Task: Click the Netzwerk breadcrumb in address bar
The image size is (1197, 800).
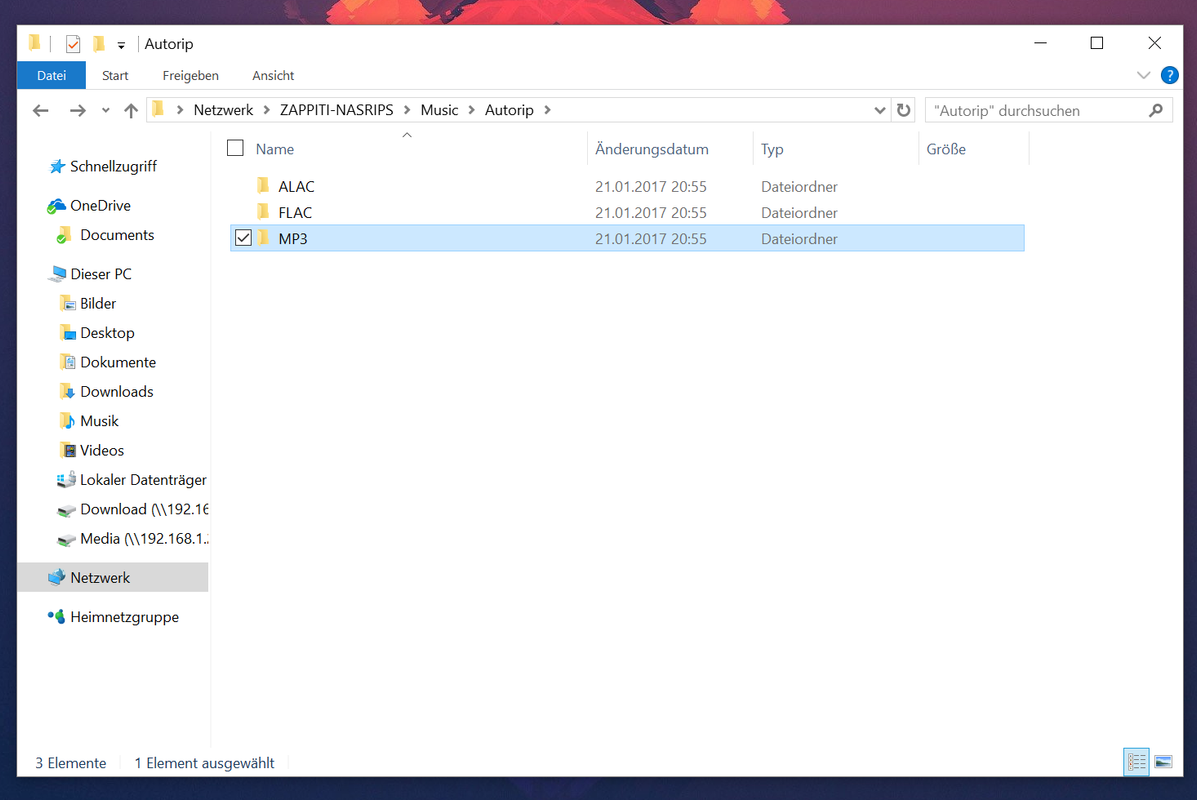Action: [223, 110]
